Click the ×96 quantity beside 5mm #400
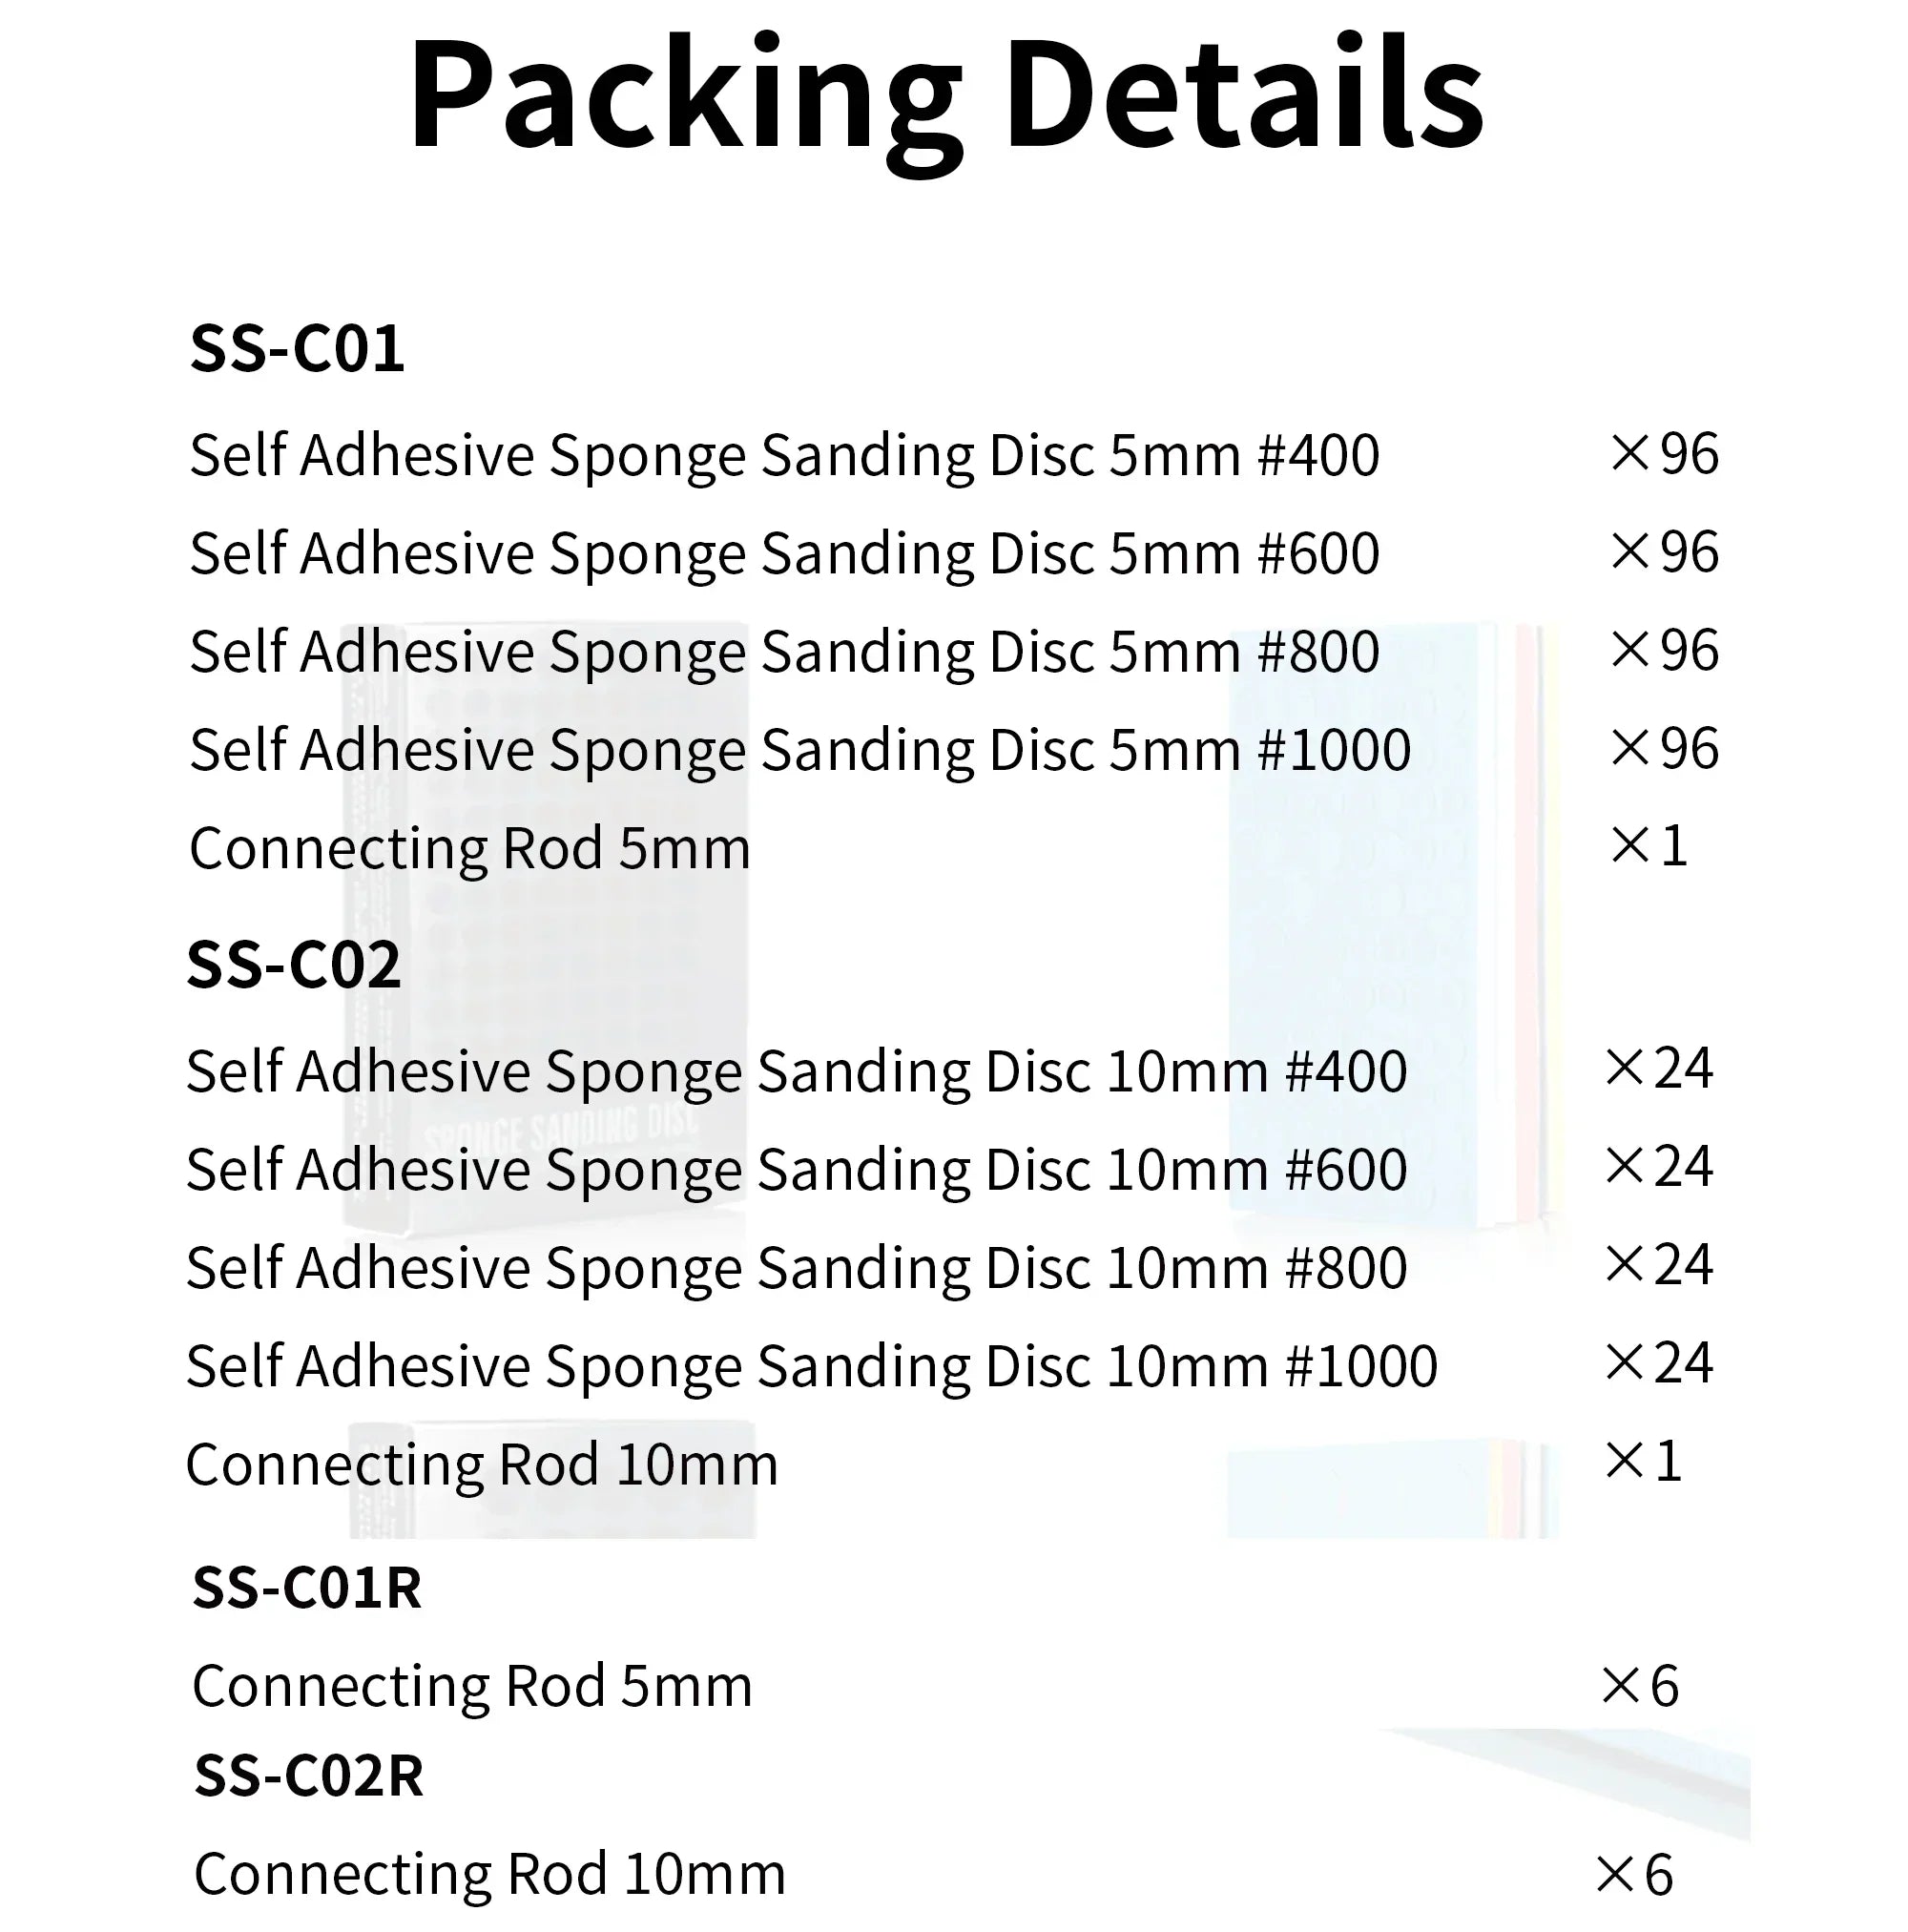The image size is (1908, 1932). (x=1664, y=454)
